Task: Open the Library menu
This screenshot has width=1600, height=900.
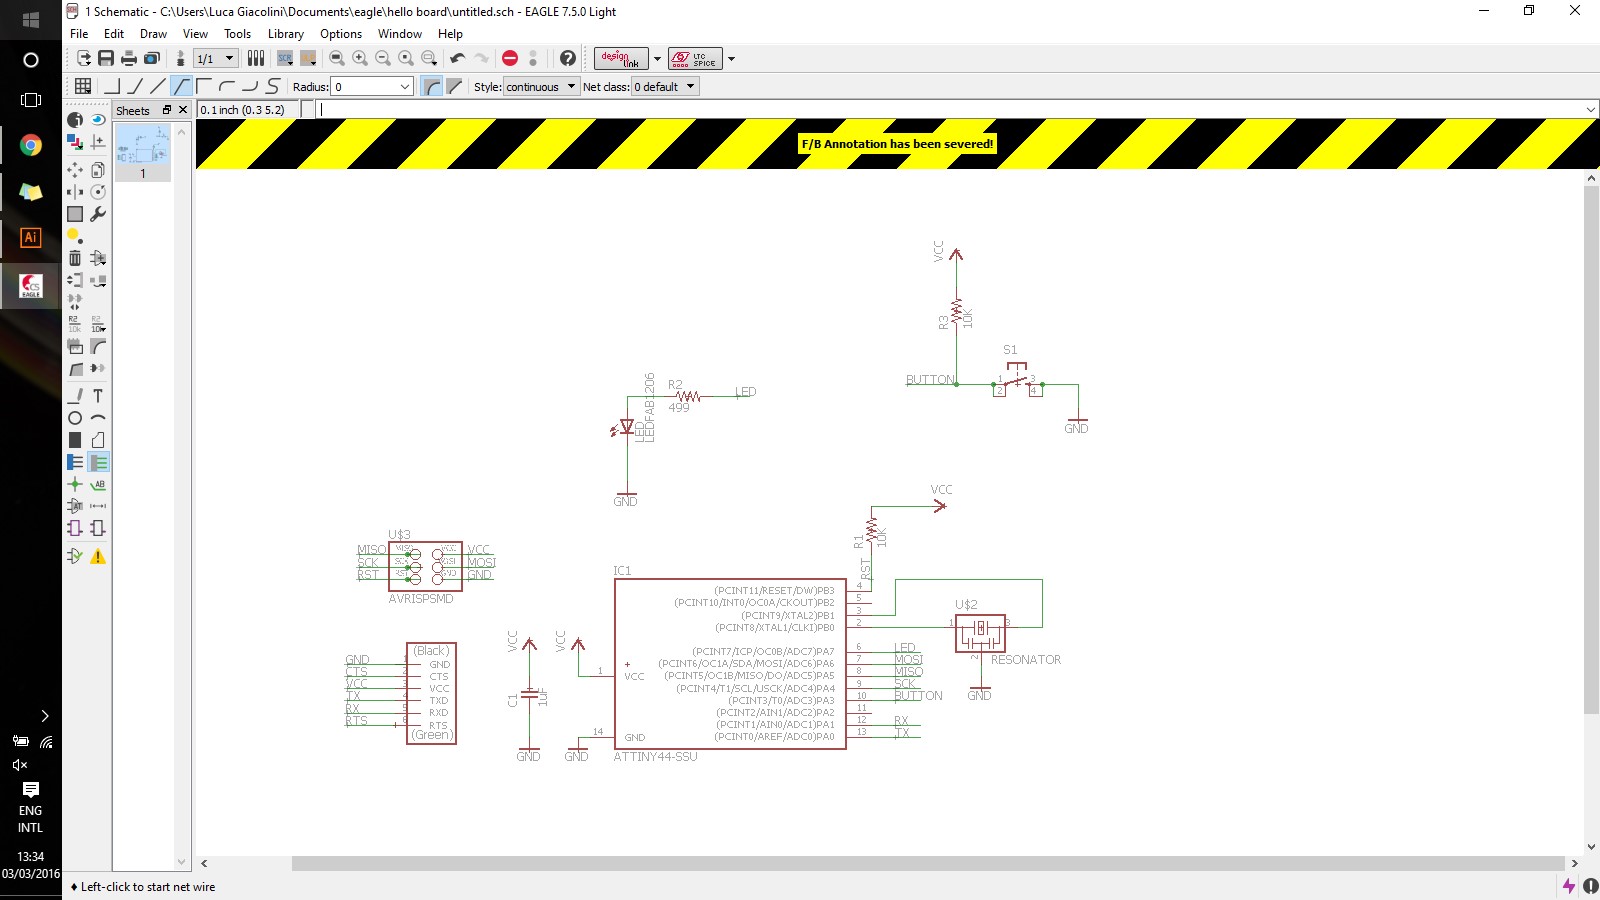Action: click(286, 34)
